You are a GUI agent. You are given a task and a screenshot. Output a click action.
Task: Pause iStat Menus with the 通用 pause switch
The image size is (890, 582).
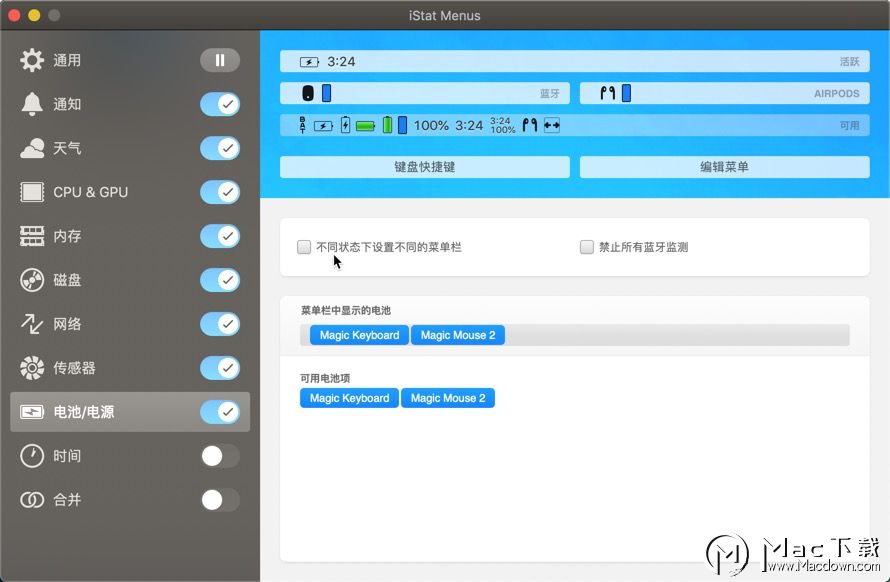tap(220, 60)
